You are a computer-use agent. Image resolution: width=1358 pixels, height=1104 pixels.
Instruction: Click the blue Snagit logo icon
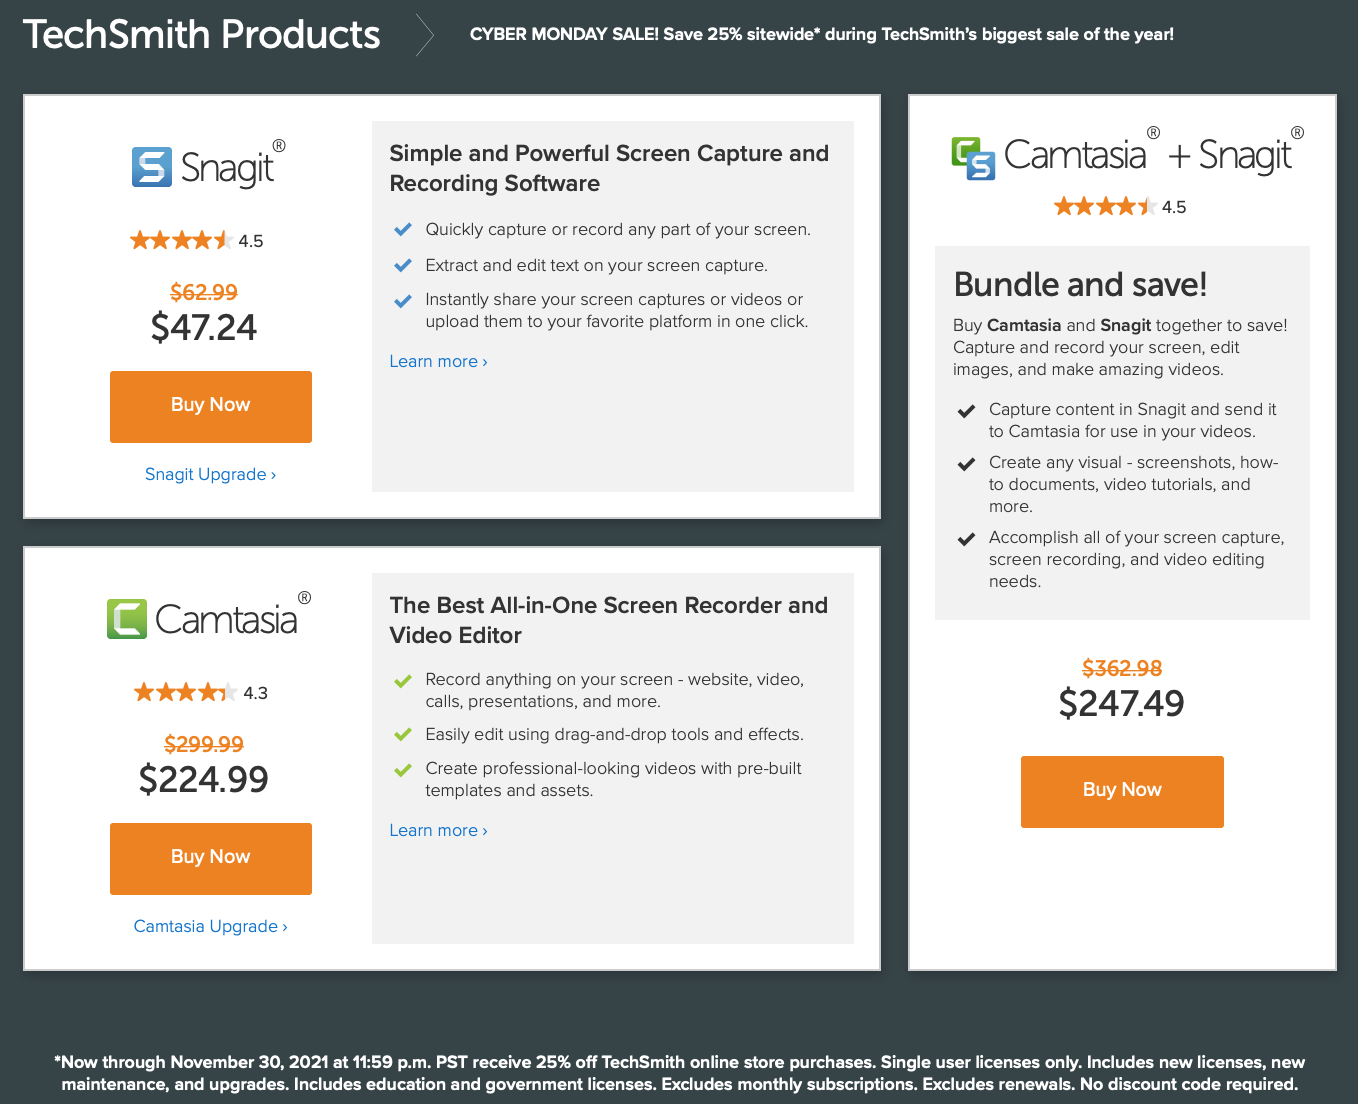tap(151, 167)
